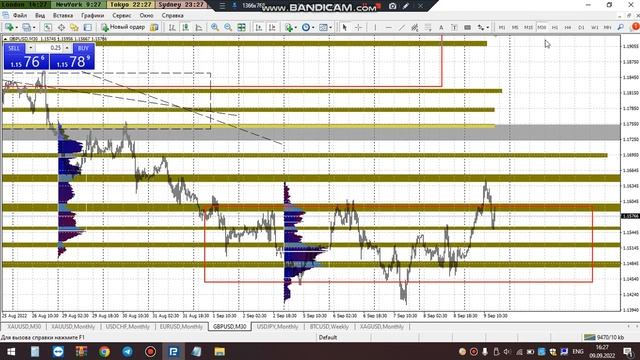Open the Файл menu
This screenshot has width=640, height=360.
click(20, 16)
